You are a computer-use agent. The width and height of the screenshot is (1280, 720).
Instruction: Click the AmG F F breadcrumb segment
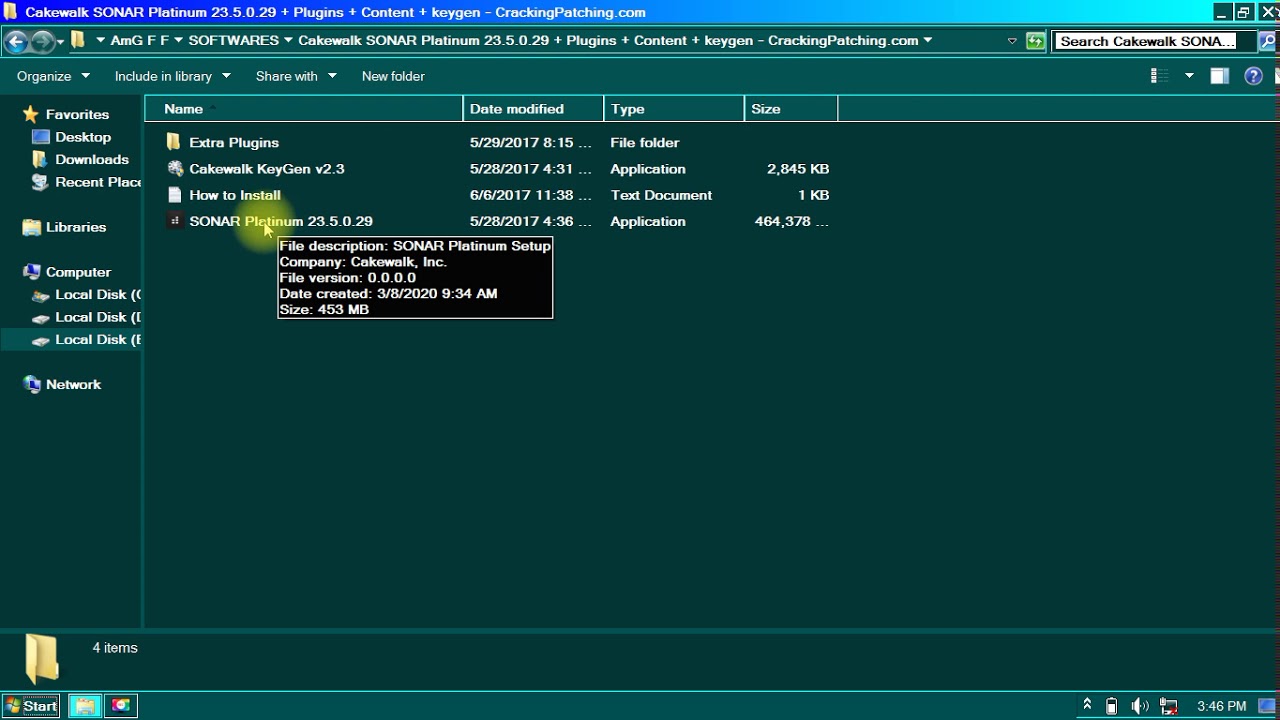click(139, 41)
